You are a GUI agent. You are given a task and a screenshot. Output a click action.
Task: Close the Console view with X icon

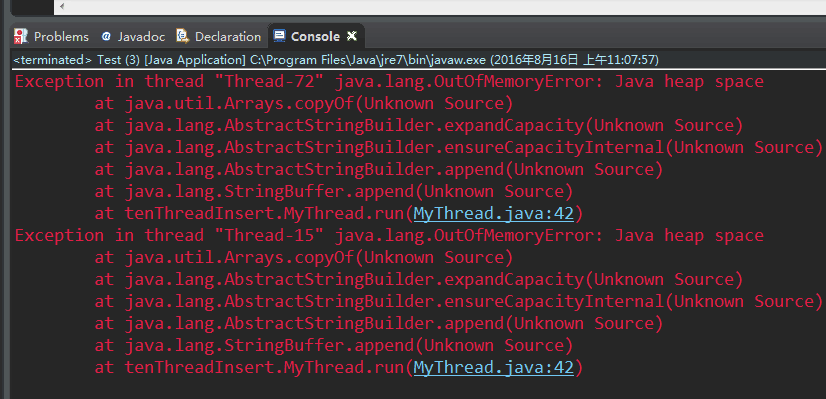pos(351,36)
